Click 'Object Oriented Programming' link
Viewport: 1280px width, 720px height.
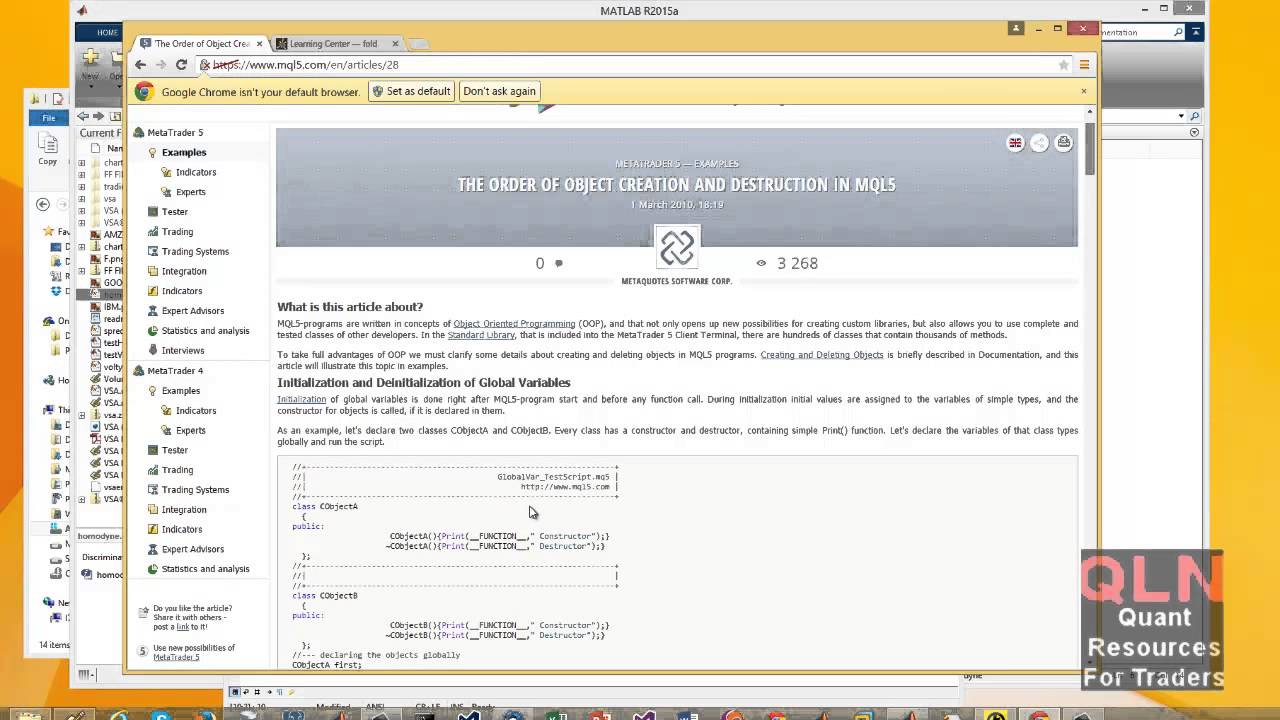514,324
